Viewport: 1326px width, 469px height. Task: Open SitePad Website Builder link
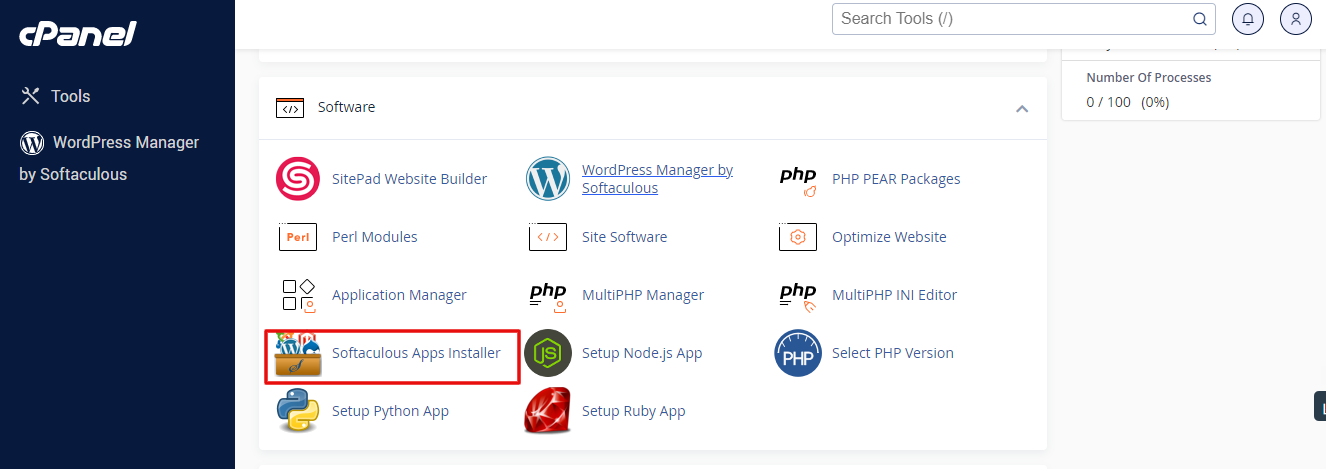click(409, 179)
